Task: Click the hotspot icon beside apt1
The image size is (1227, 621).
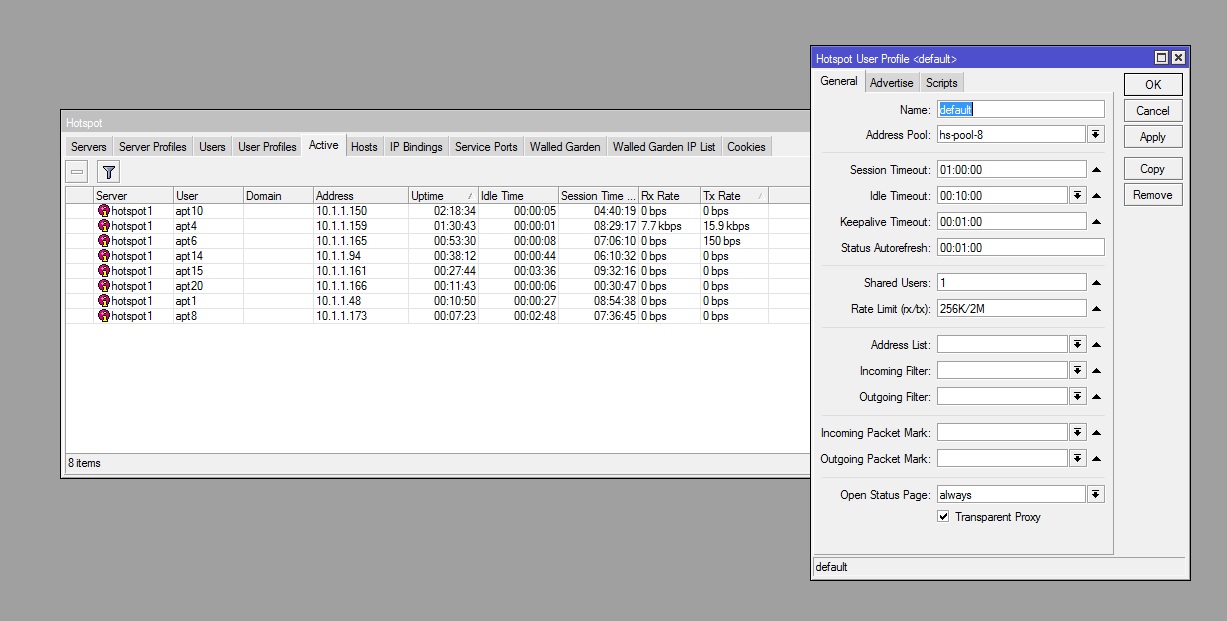Action: (x=102, y=301)
